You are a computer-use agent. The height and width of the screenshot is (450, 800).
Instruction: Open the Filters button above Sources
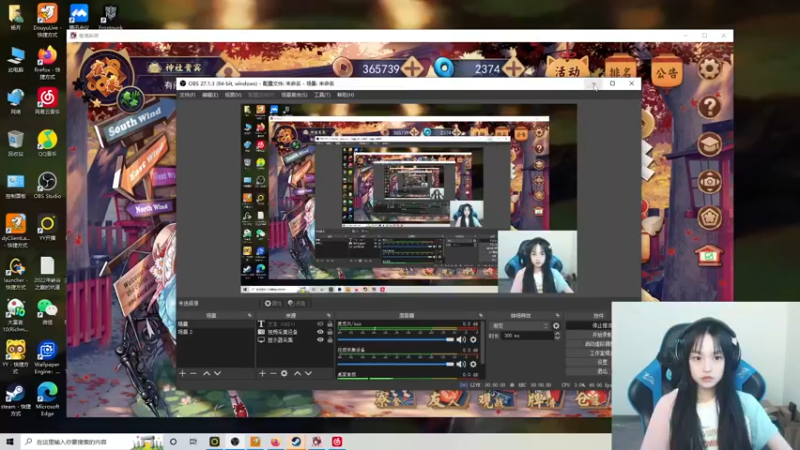tap(296, 303)
